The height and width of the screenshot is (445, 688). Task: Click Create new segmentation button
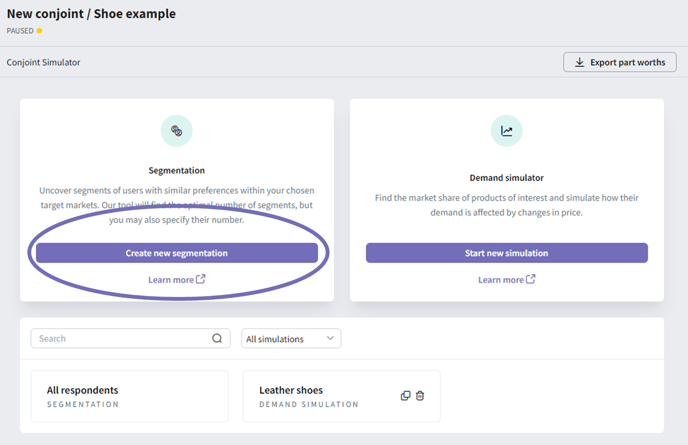[177, 253]
